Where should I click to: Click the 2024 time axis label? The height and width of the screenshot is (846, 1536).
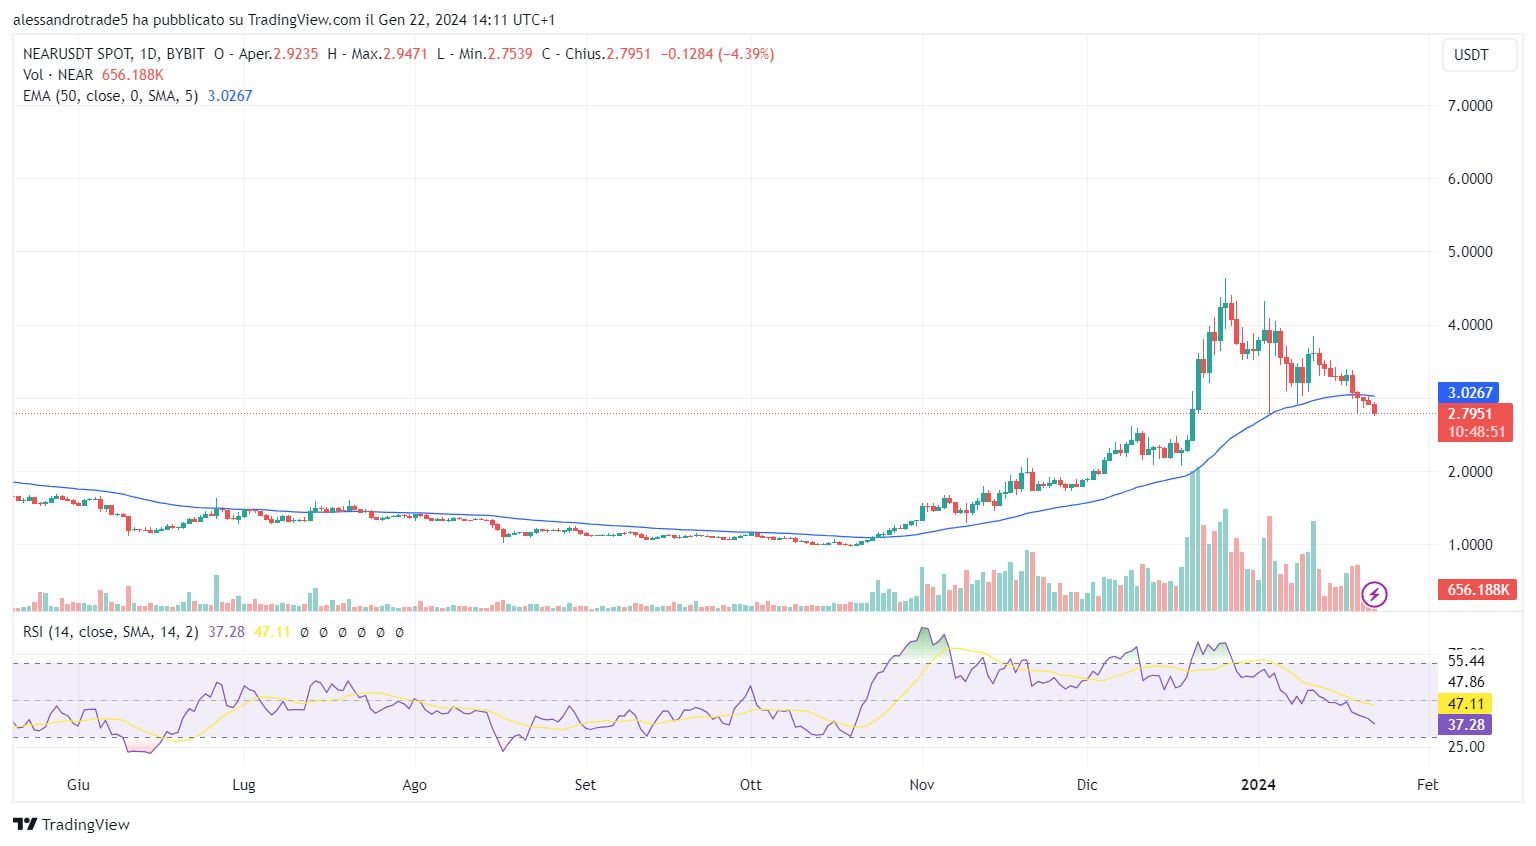click(1258, 785)
